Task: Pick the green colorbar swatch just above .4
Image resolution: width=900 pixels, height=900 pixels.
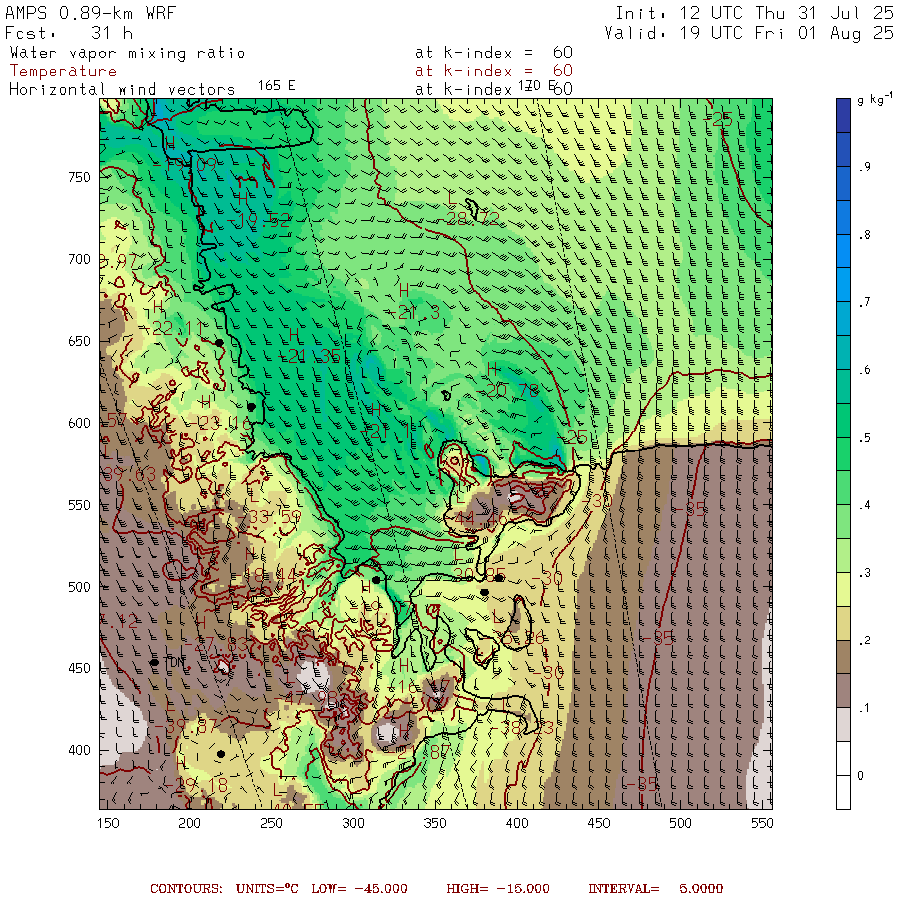Action: (x=843, y=488)
